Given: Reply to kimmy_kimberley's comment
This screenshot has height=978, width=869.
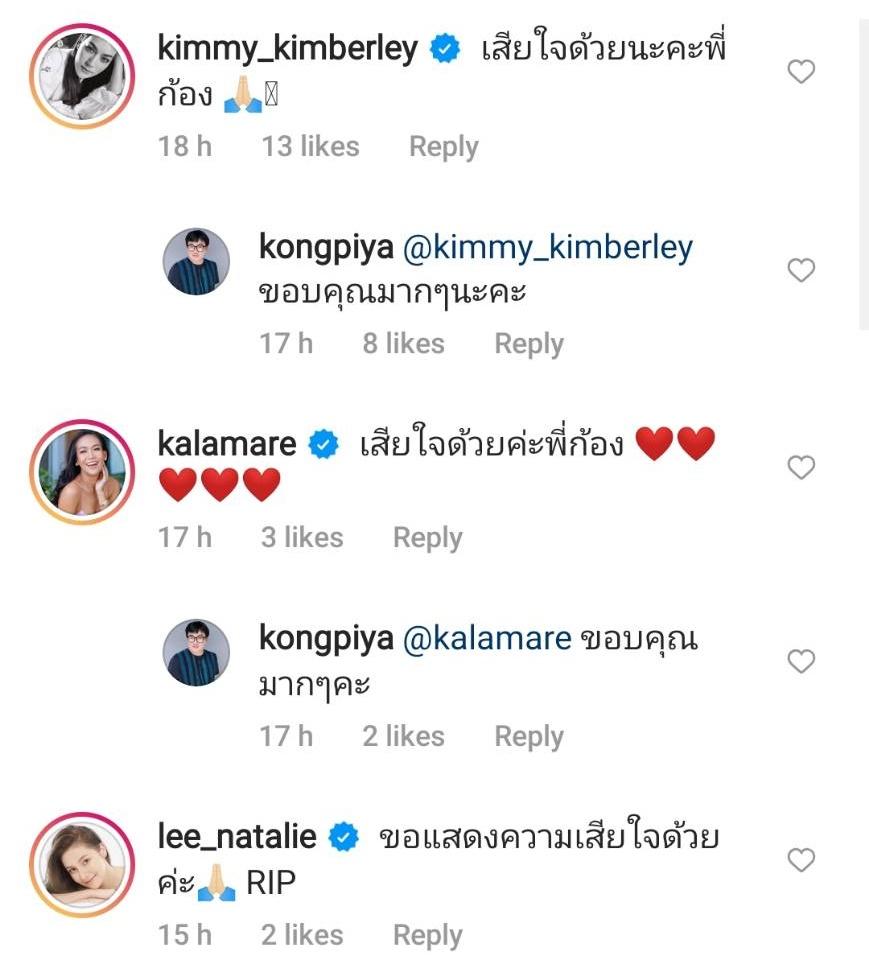Looking at the screenshot, I should click(x=443, y=147).
